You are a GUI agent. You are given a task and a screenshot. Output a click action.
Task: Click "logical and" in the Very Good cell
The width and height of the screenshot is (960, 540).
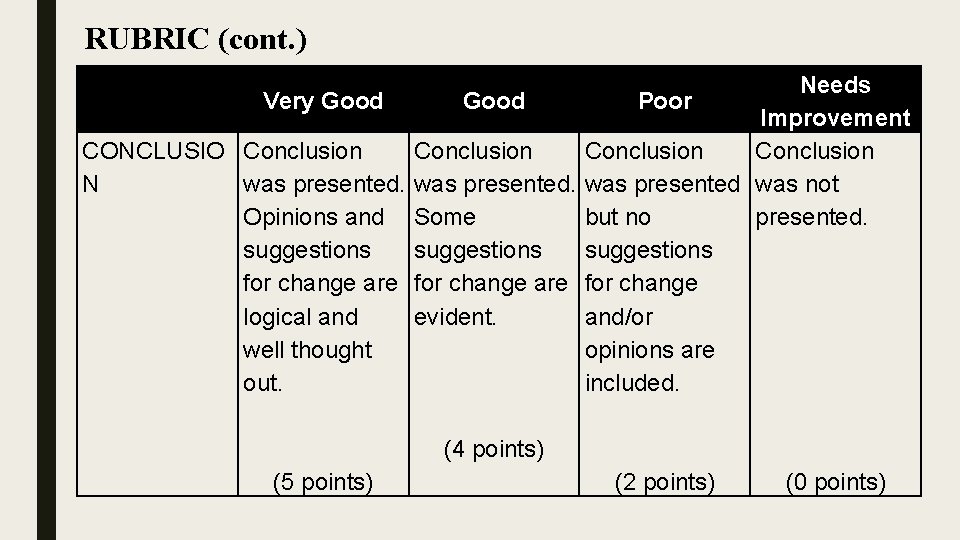(300, 317)
